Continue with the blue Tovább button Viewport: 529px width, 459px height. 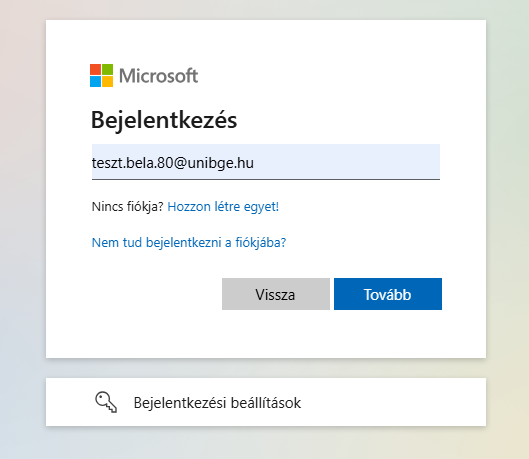pos(388,294)
